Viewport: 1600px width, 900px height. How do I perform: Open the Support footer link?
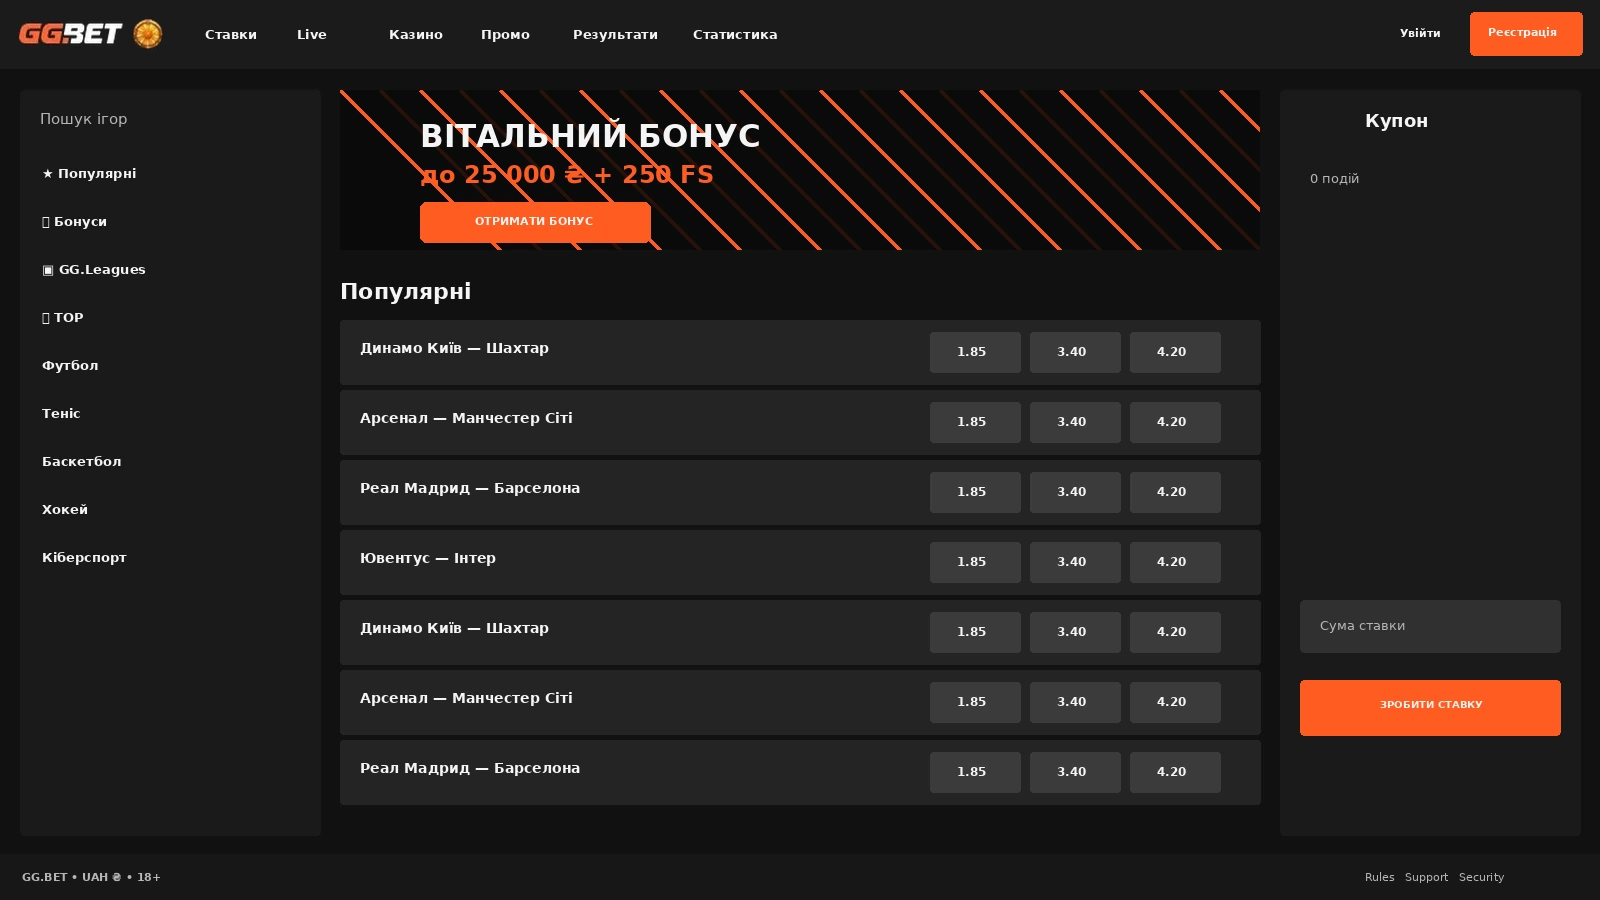1426,877
